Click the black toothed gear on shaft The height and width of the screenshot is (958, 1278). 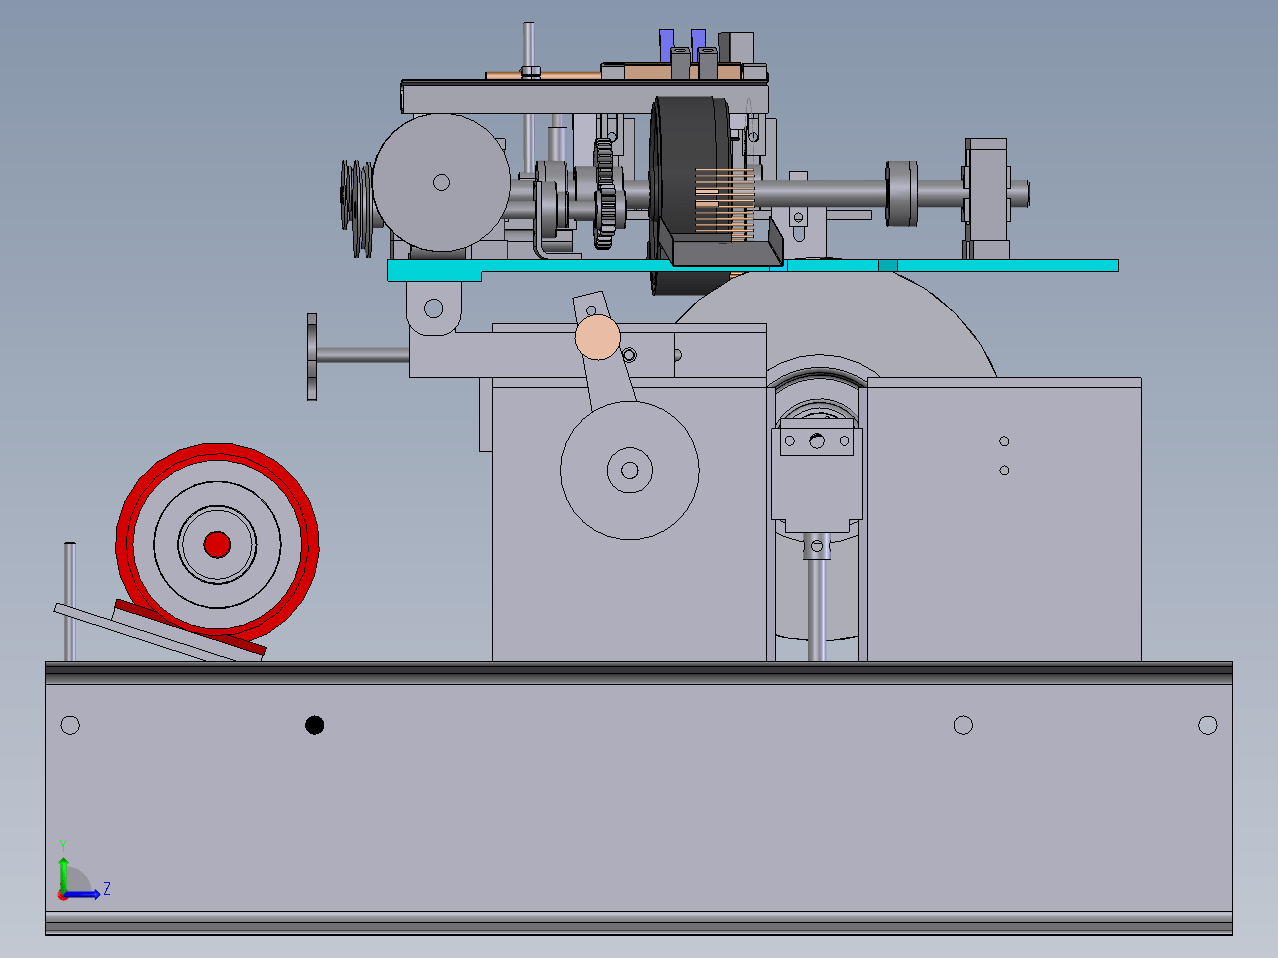(x=604, y=193)
